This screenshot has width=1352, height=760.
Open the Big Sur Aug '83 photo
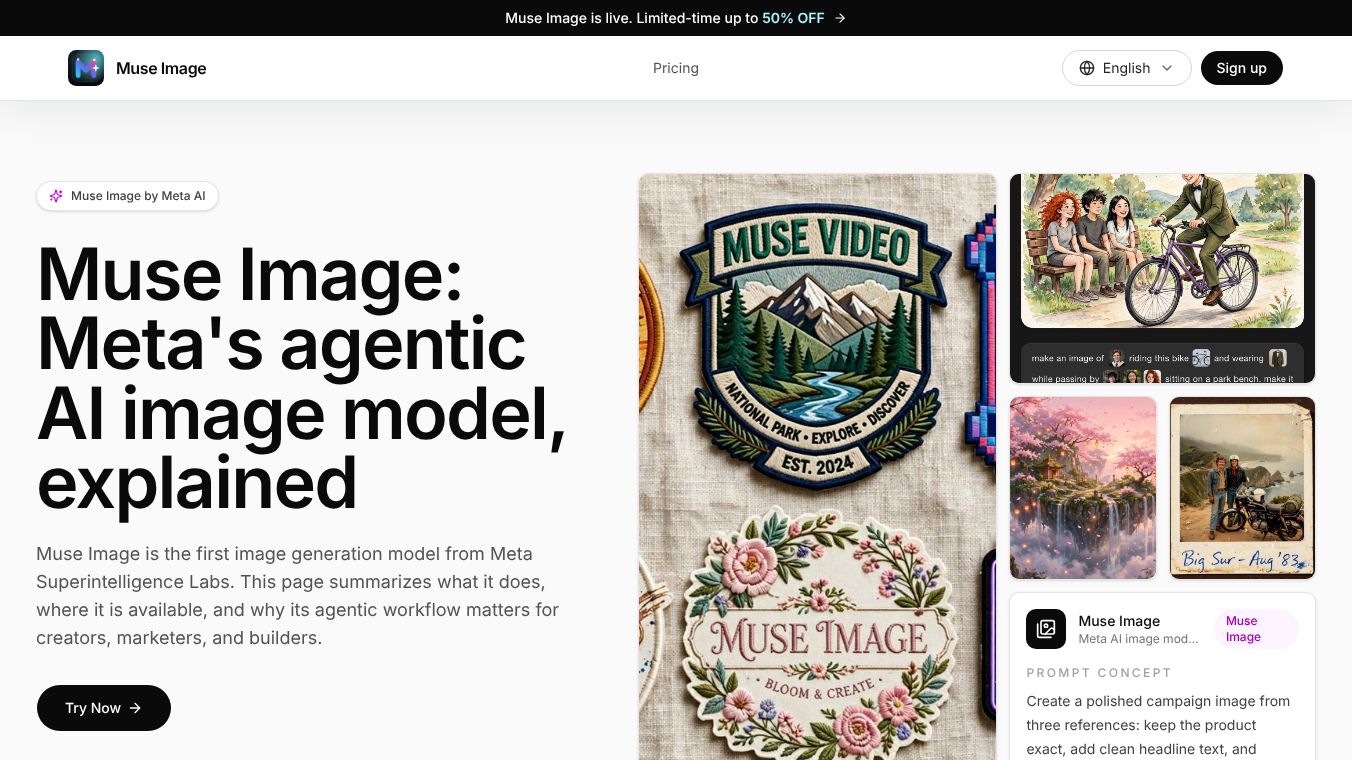pyautogui.click(x=1242, y=488)
